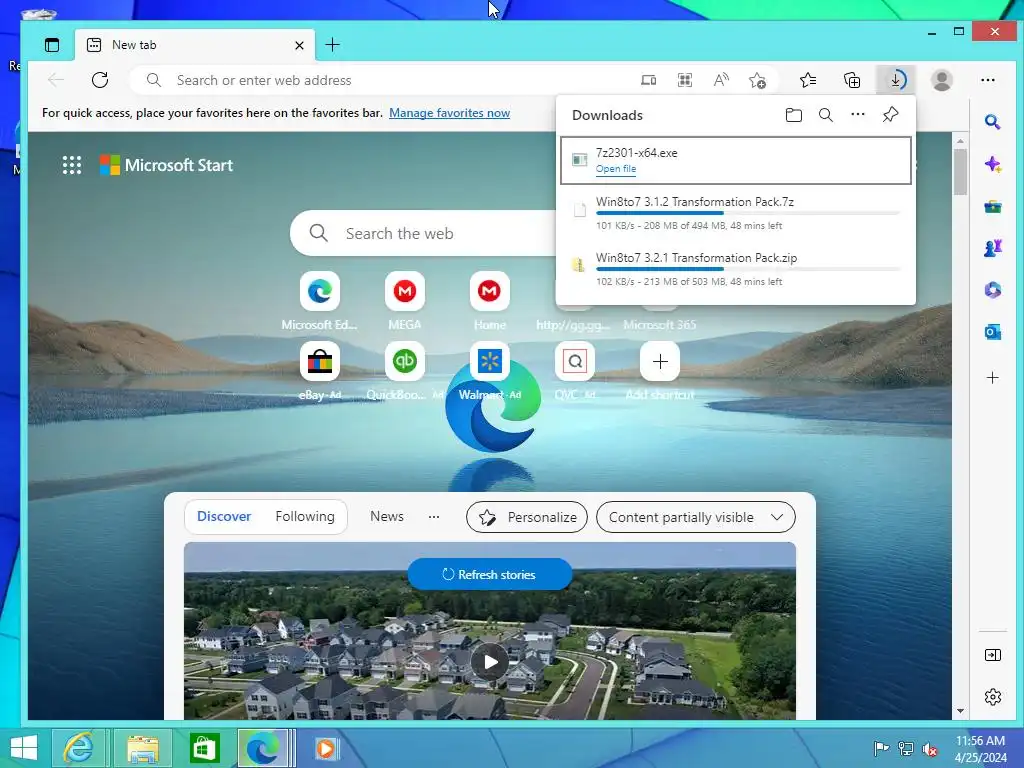Open the sidebar Search icon
Screen dimensions: 1024x768
[x=993, y=122]
